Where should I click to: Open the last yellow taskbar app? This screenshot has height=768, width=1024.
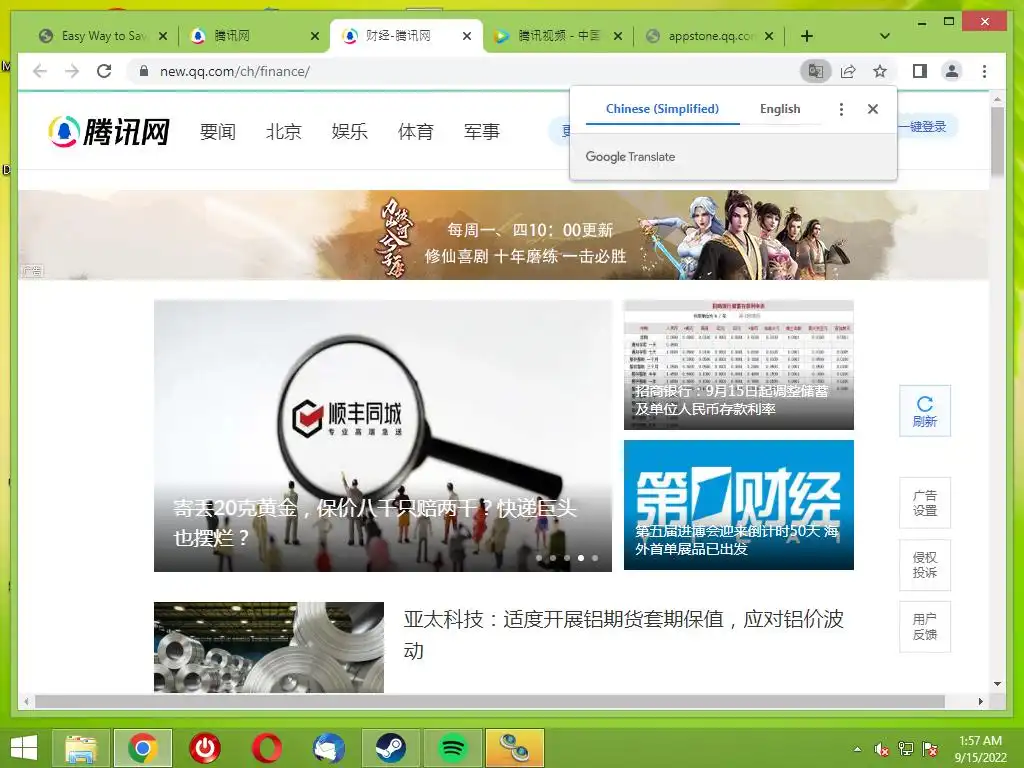point(515,748)
